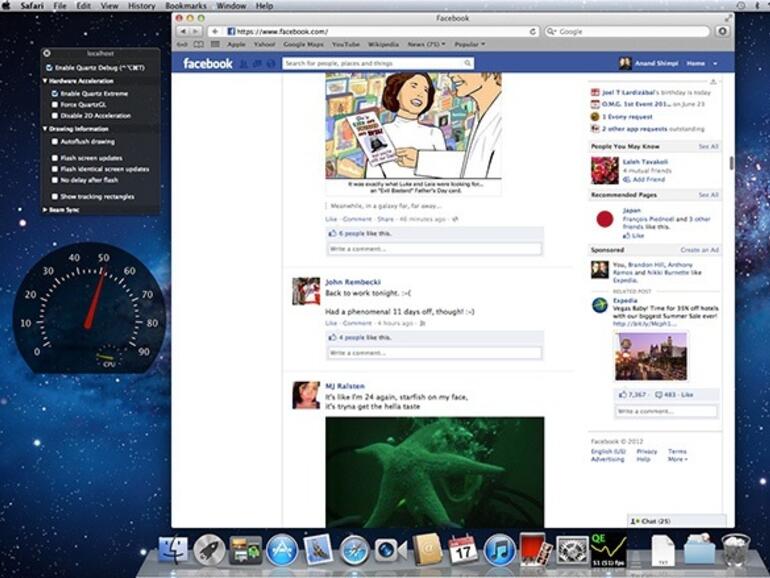770x578 pixels.
Task: Enable Show tracking rectangles checkbox
Action: click(55, 196)
